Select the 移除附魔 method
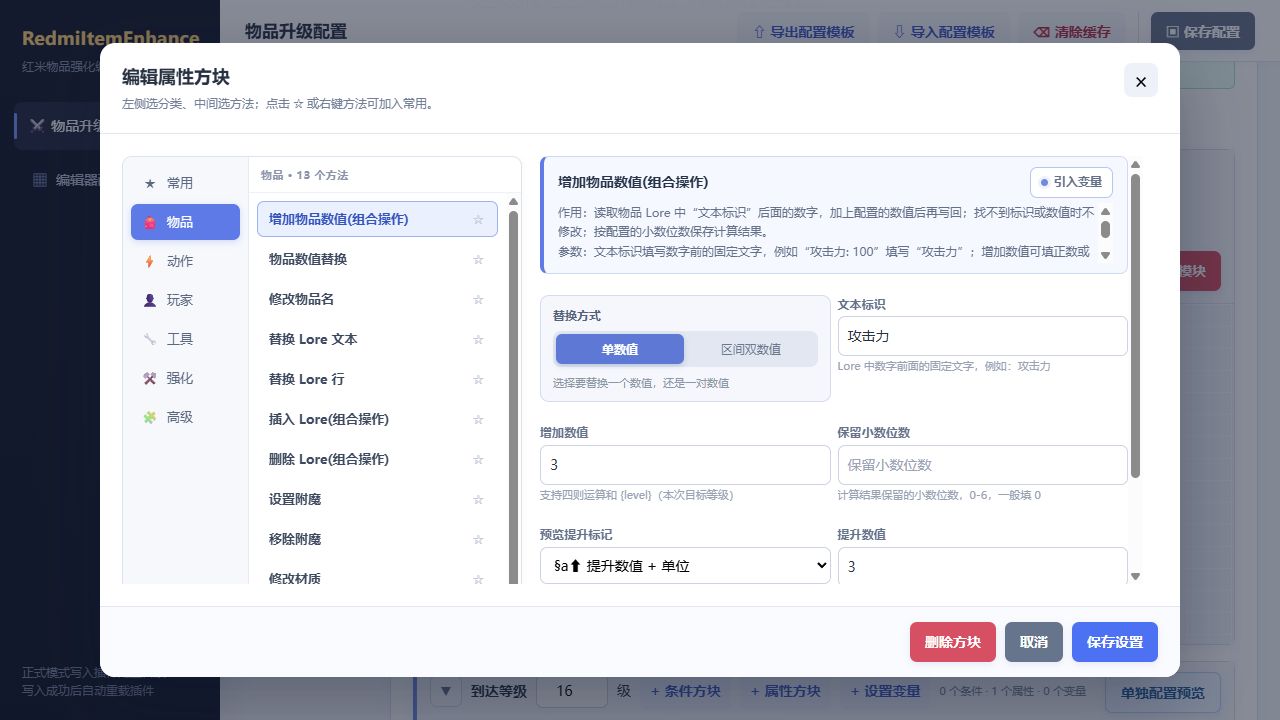This screenshot has height=720, width=1280. pos(377,539)
